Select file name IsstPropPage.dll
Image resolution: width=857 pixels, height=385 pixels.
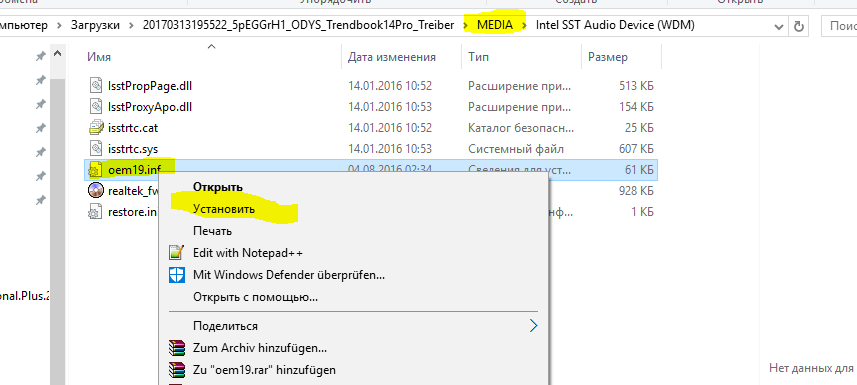coord(150,86)
